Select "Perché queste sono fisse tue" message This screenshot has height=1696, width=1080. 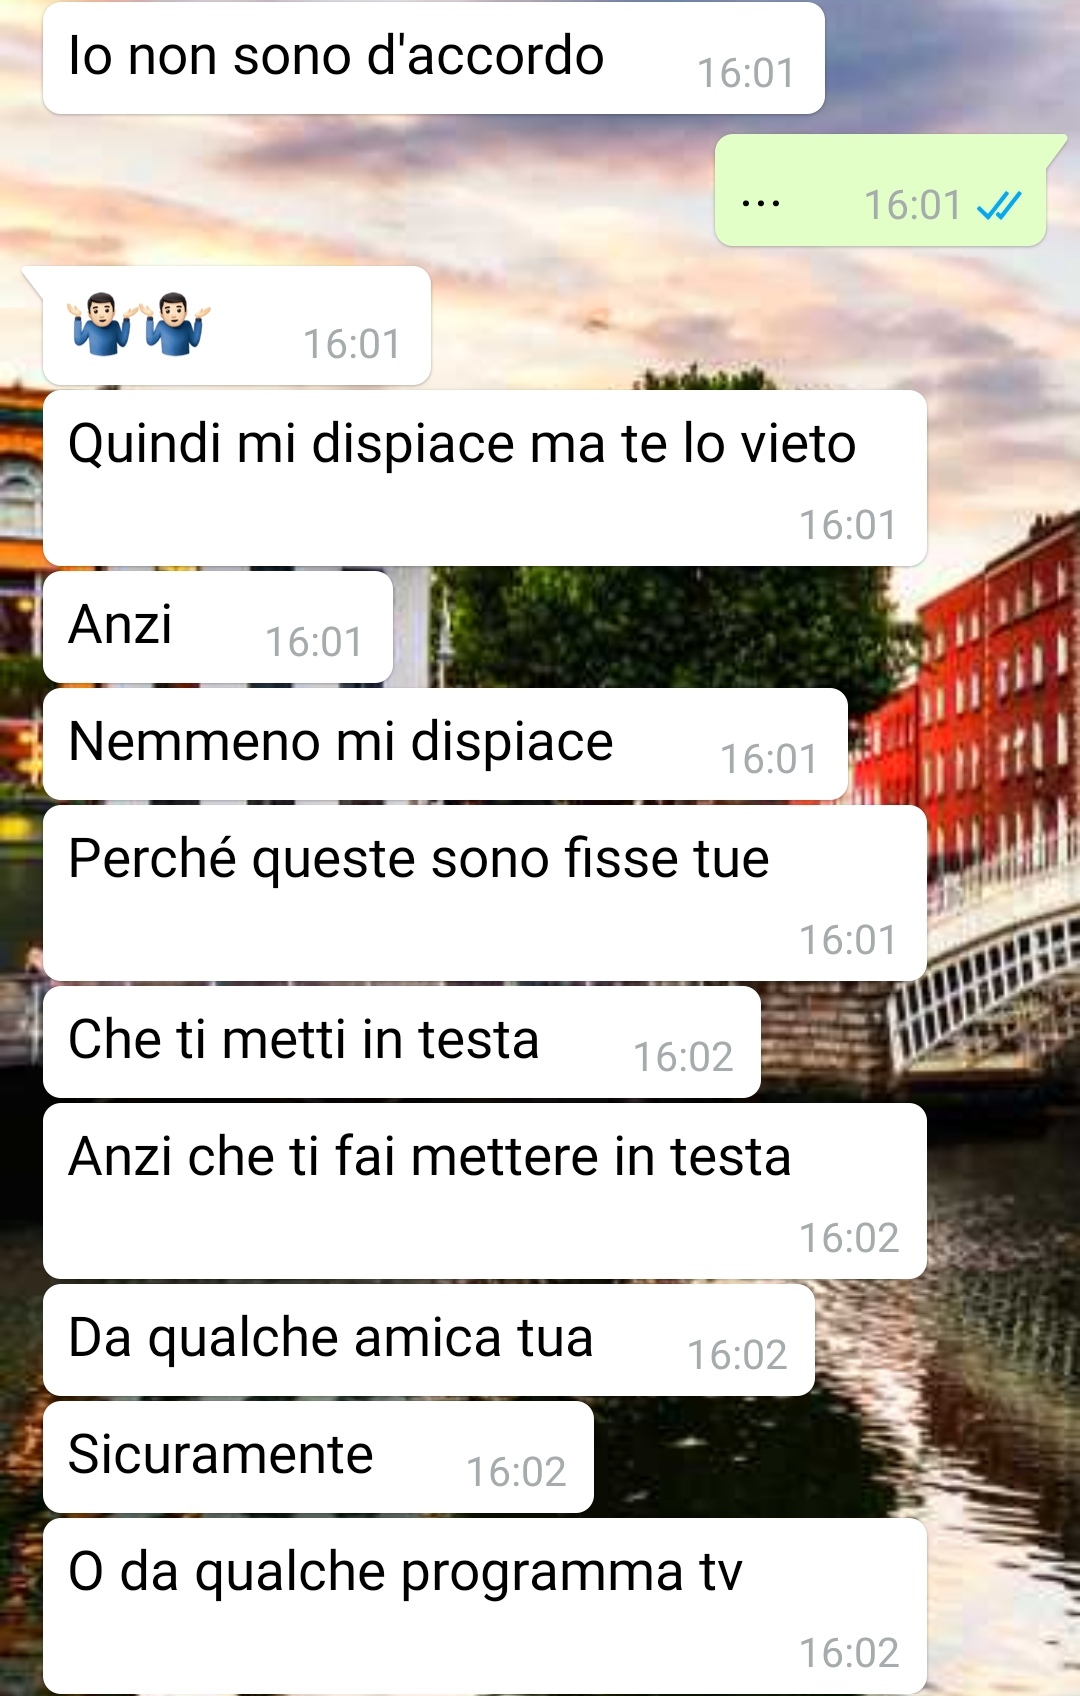pos(485,893)
